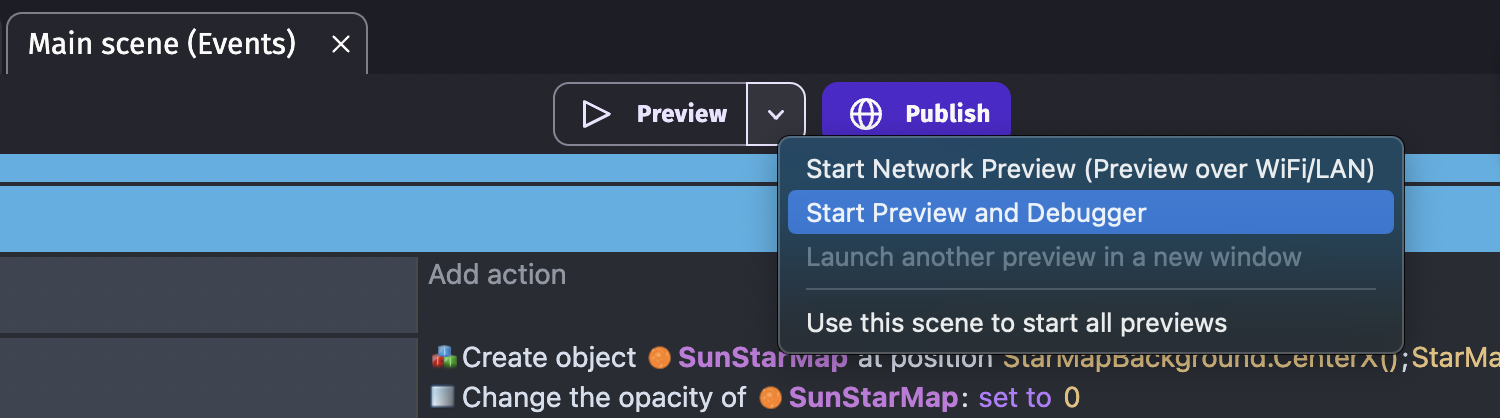Click the opacity value 0
This screenshot has height=418, width=1500.
(1071, 398)
